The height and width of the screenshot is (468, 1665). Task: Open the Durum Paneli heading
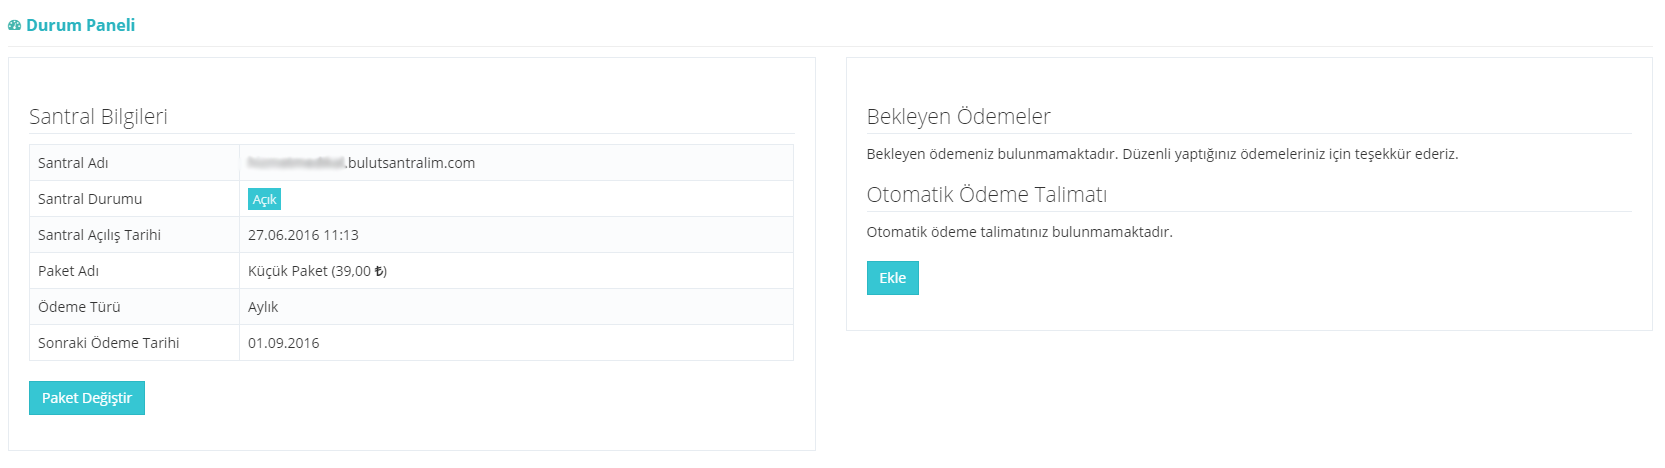click(80, 25)
